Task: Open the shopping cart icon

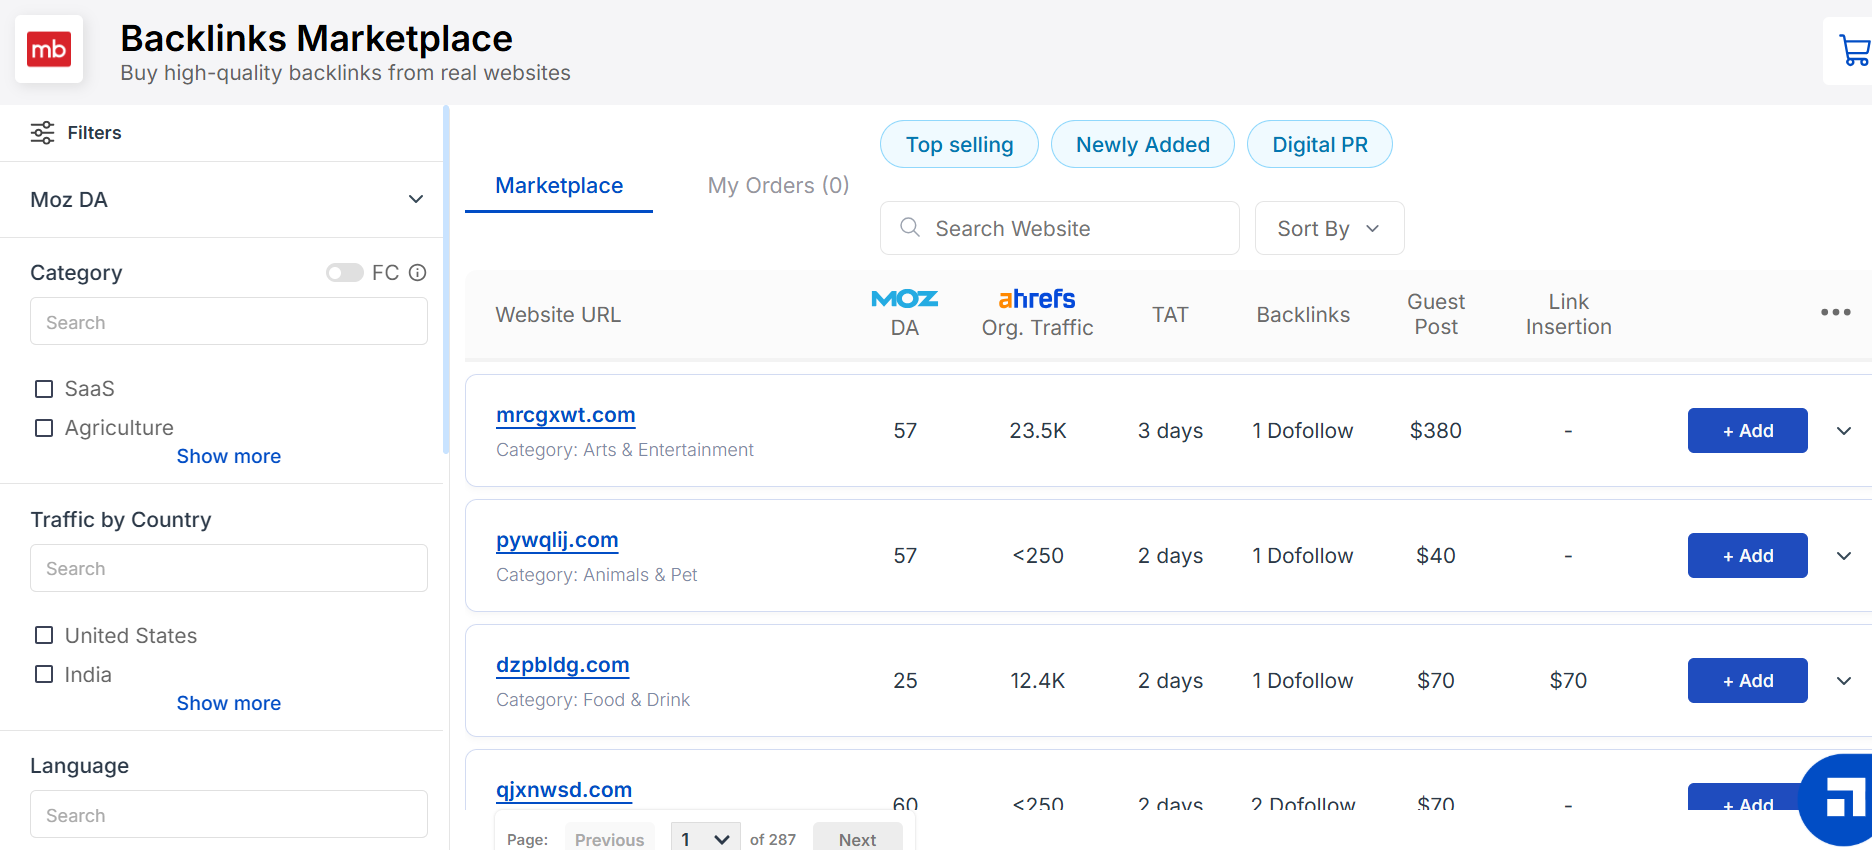Action: tap(1855, 50)
